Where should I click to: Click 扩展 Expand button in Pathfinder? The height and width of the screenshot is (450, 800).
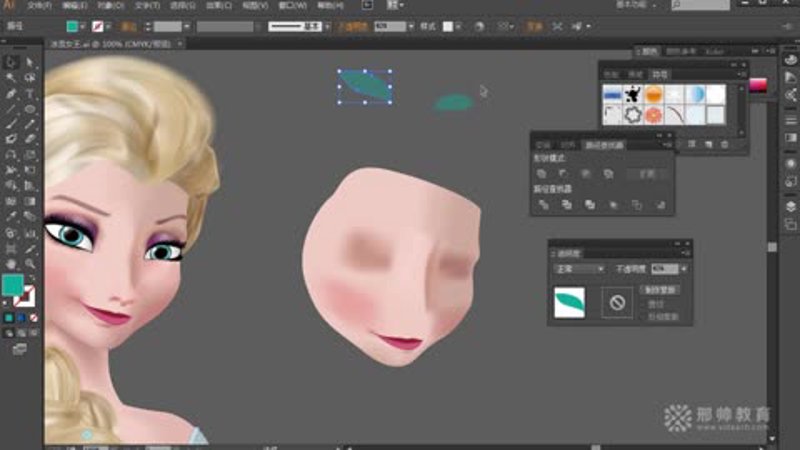(647, 174)
